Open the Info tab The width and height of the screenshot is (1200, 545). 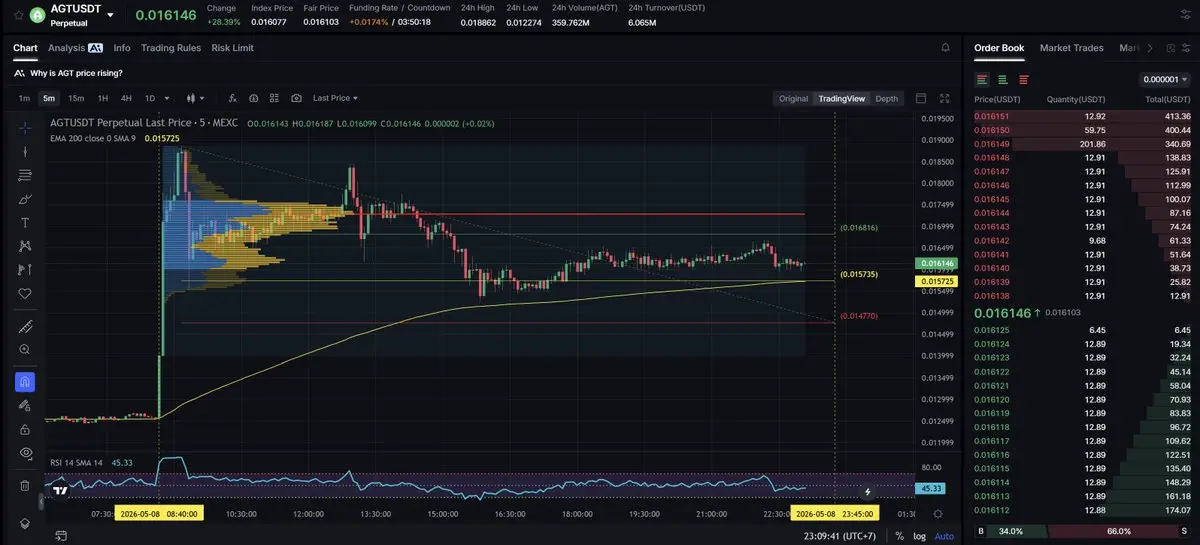tap(122, 47)
